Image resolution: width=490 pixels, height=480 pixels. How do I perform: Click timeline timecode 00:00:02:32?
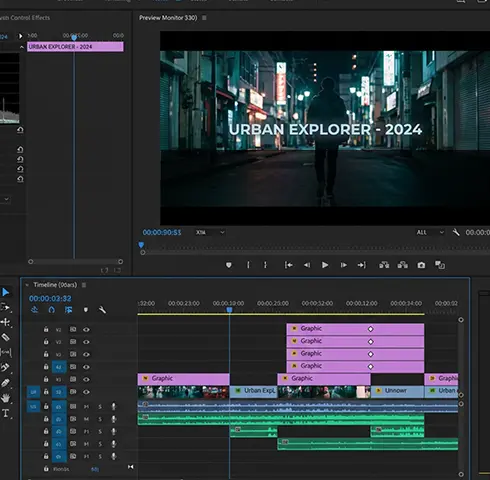50,299
